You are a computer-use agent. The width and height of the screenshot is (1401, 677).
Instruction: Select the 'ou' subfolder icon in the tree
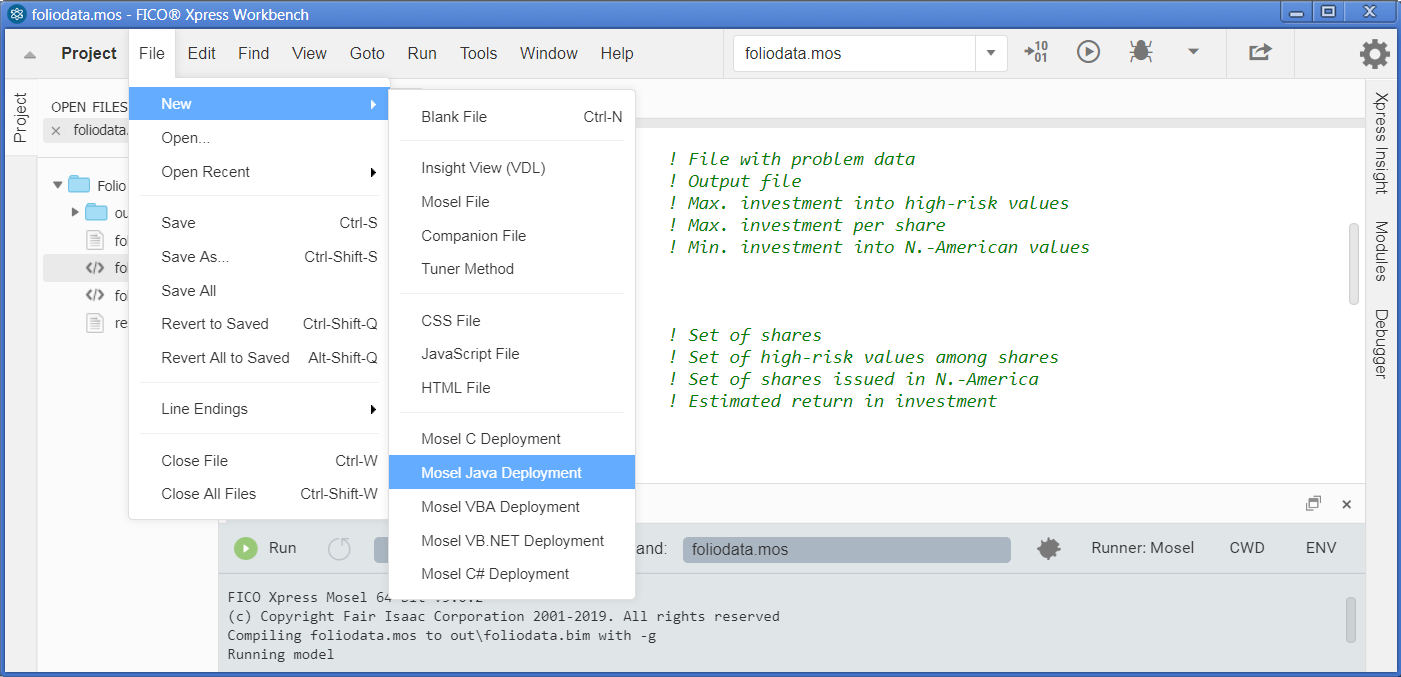coord(96,212)
